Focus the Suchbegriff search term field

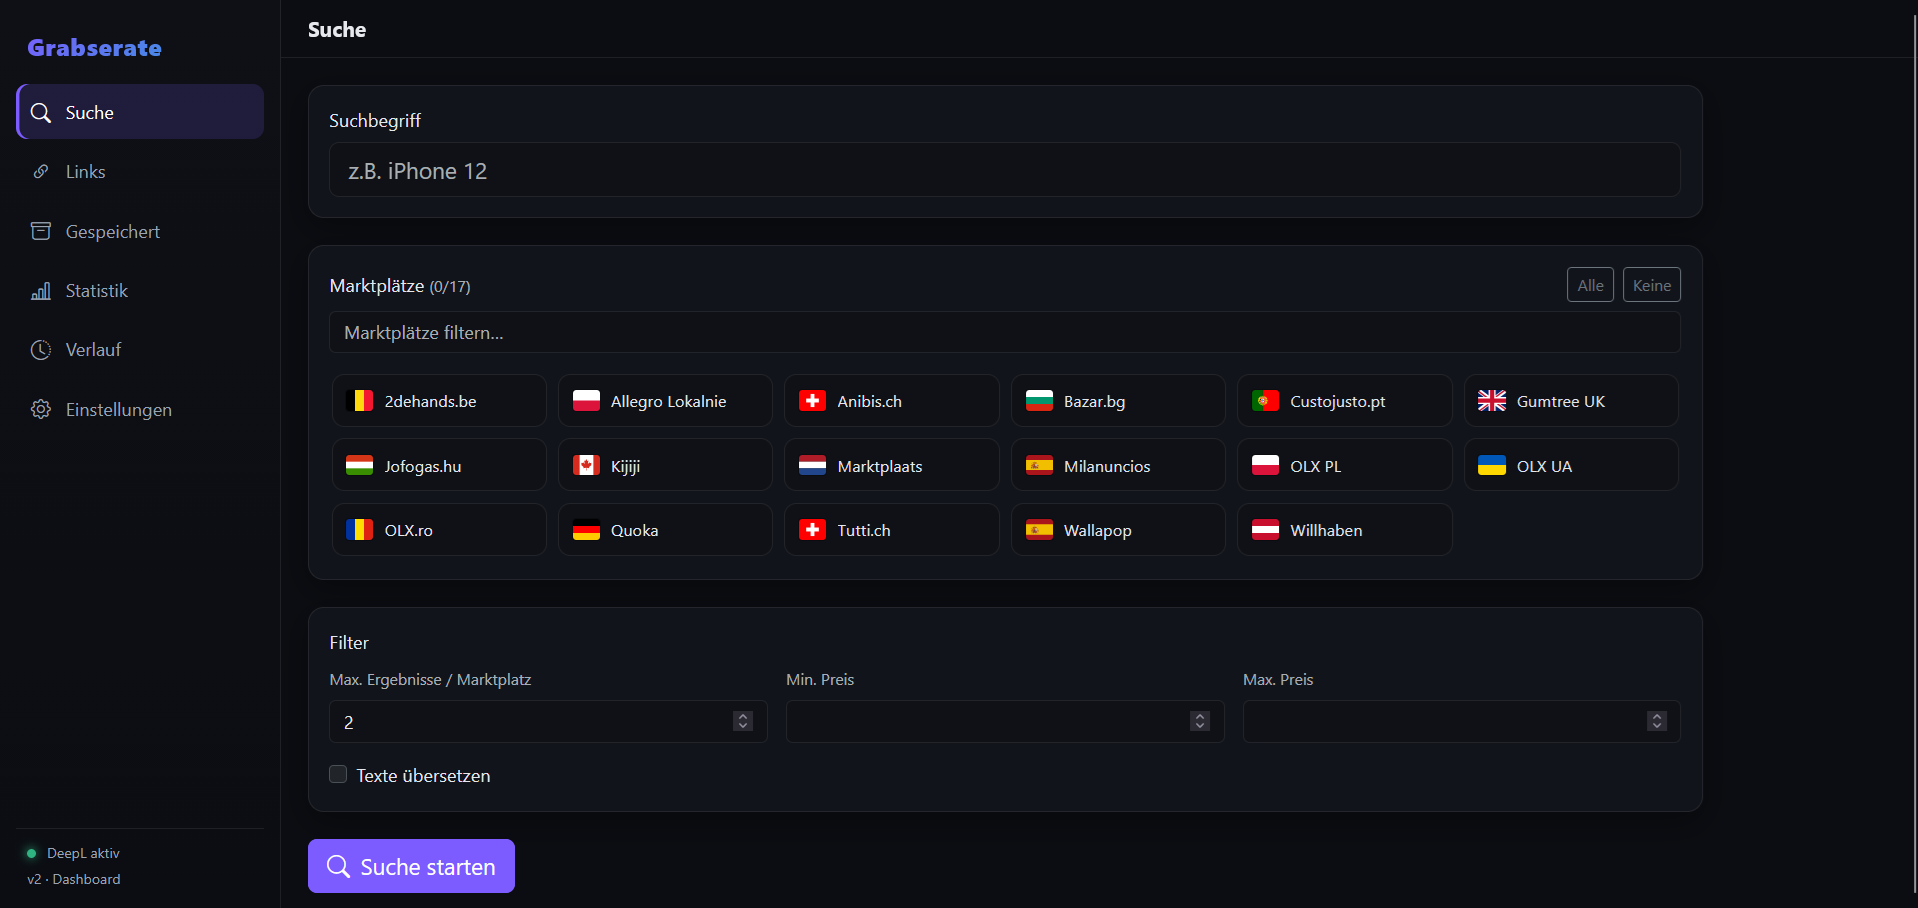[x=1005, y=170]
